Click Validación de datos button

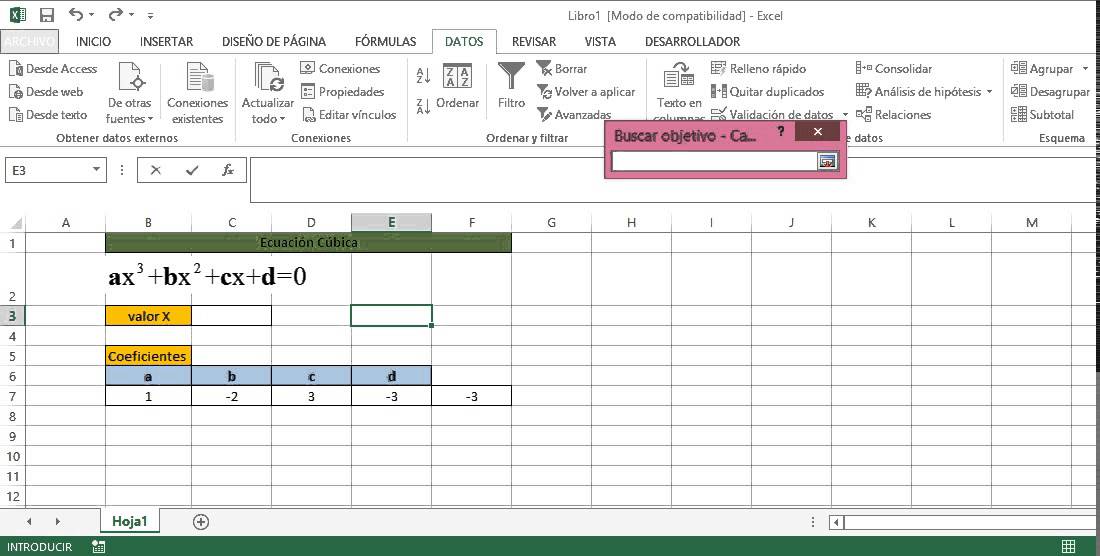(772, 115)
